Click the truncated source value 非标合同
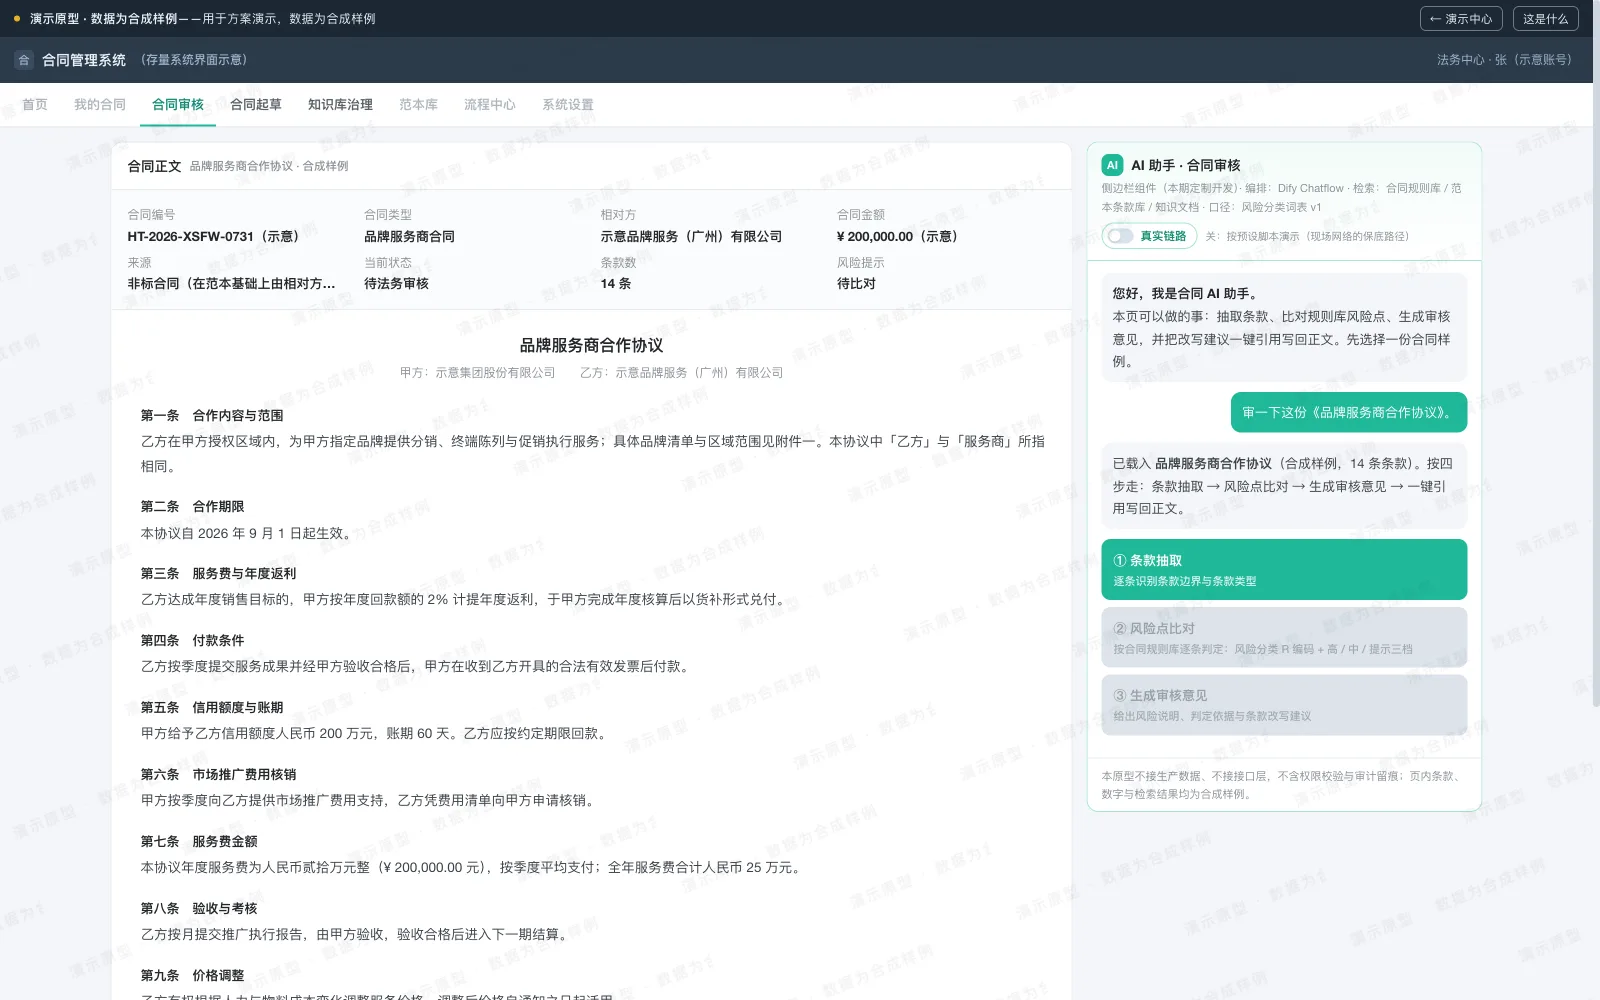Viewport: 1600px width, 1000px height. tap(231, 284)
